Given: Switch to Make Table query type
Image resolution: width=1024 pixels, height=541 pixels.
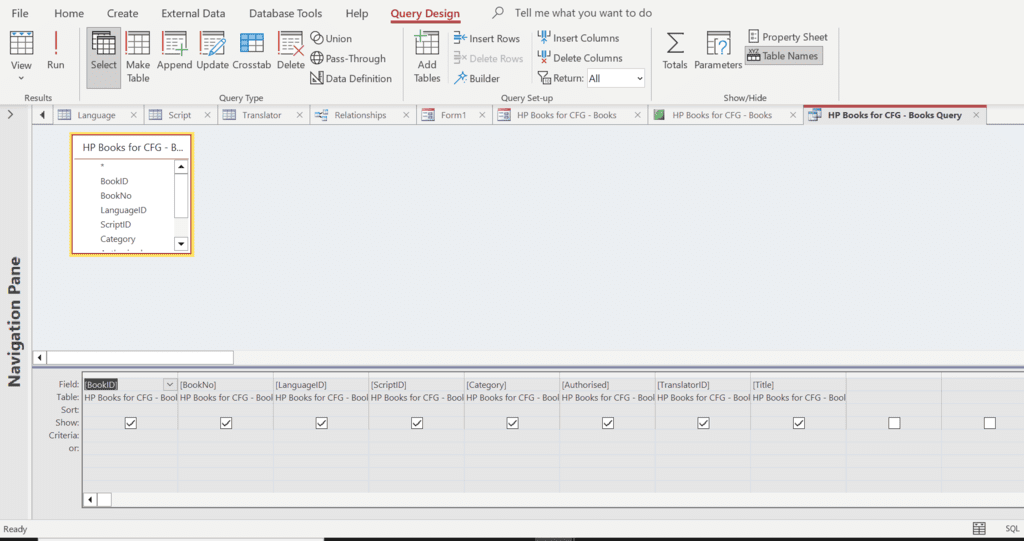Looking at the screenshot, I should (138, 57).
